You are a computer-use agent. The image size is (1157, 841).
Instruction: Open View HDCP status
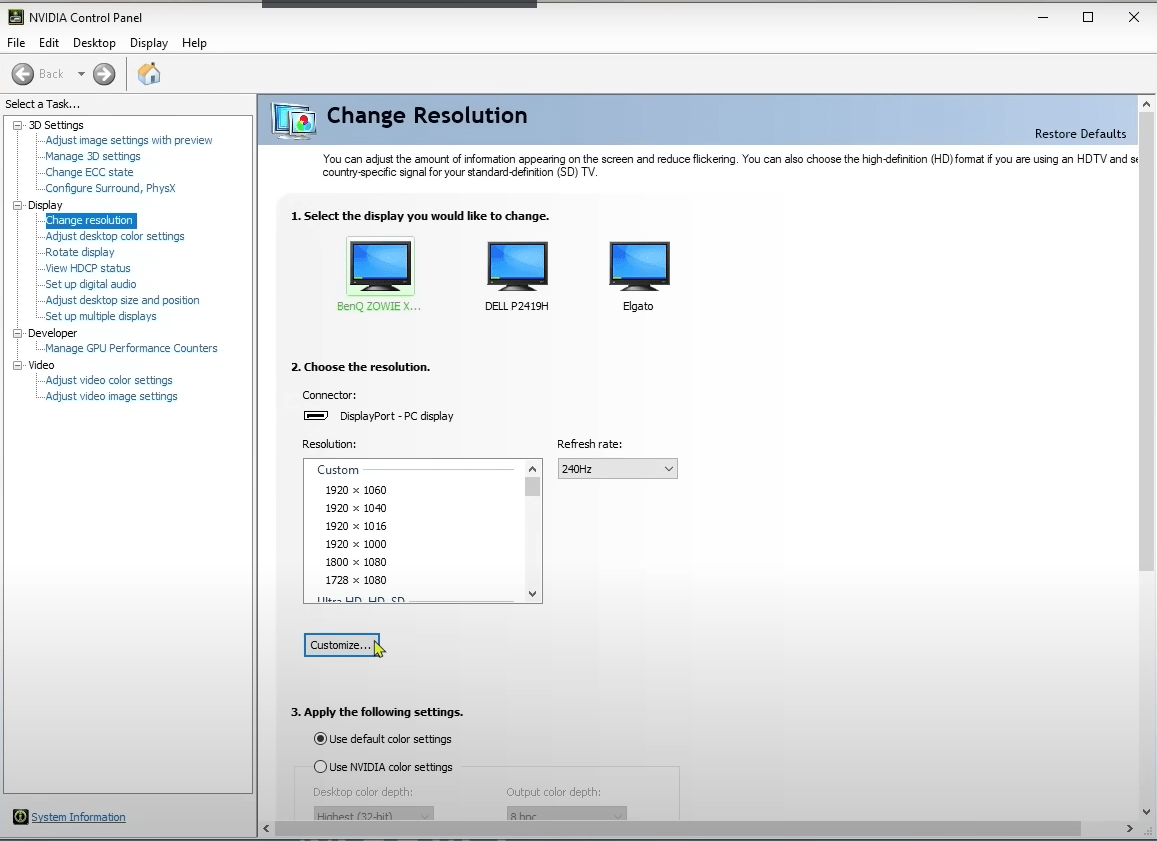(88, 268)
